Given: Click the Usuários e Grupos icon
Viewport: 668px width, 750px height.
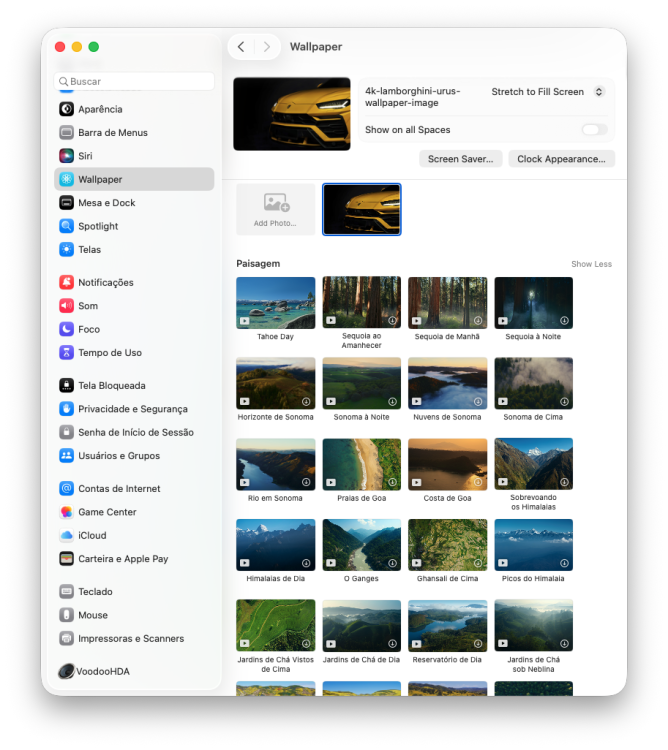Looking at the screenshot, I should (x=66, y=456).
